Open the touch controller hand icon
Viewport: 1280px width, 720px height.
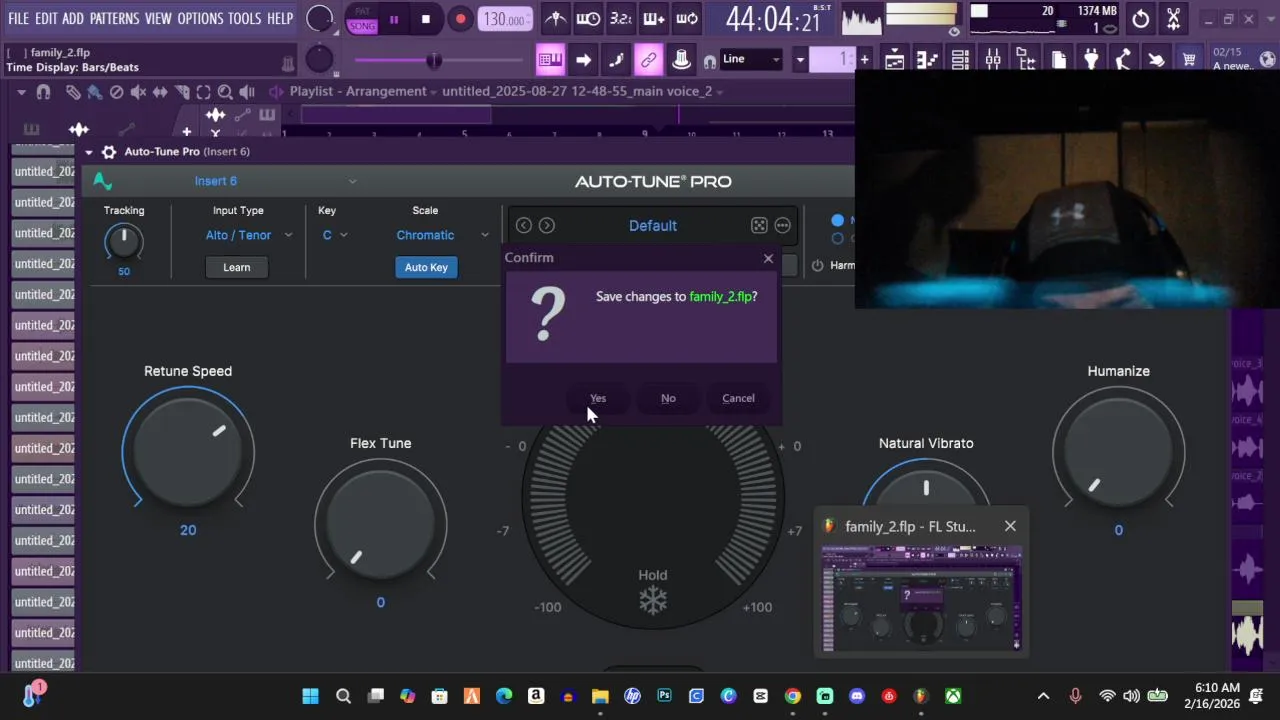1156,60
